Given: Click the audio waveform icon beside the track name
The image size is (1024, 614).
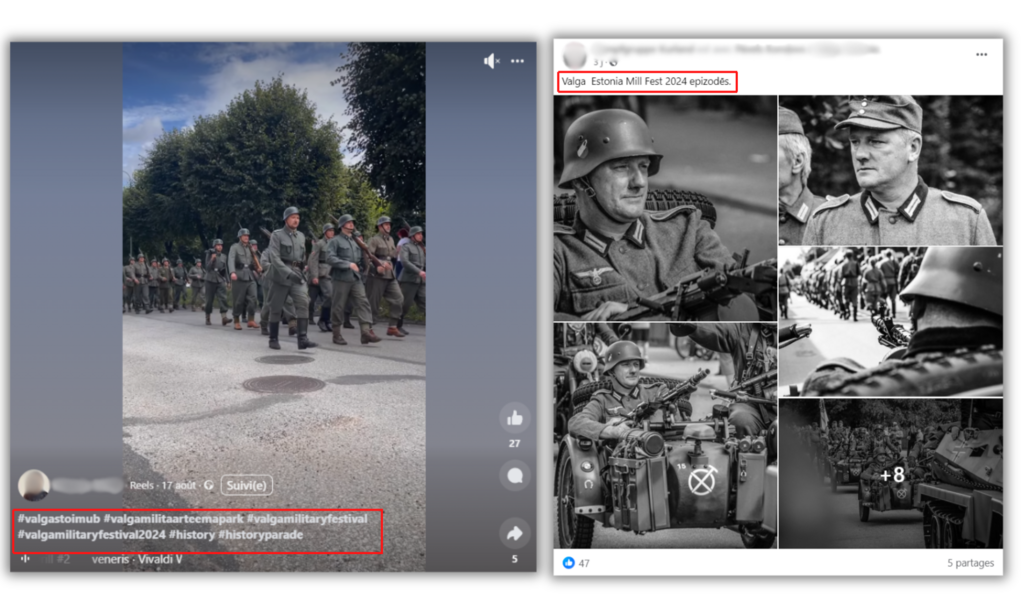Looking at the screenshot, I should tap(25, 559).
